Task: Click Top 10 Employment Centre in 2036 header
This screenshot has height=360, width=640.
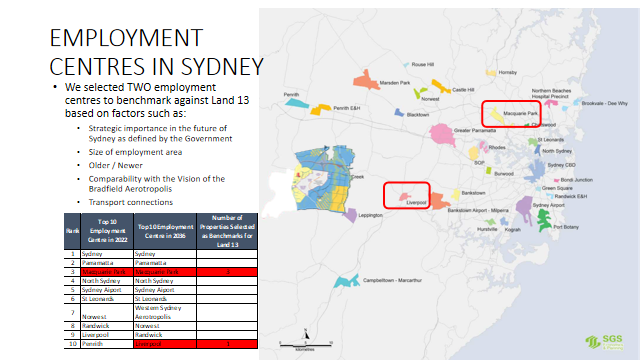Action: click(x=165, y=231)
